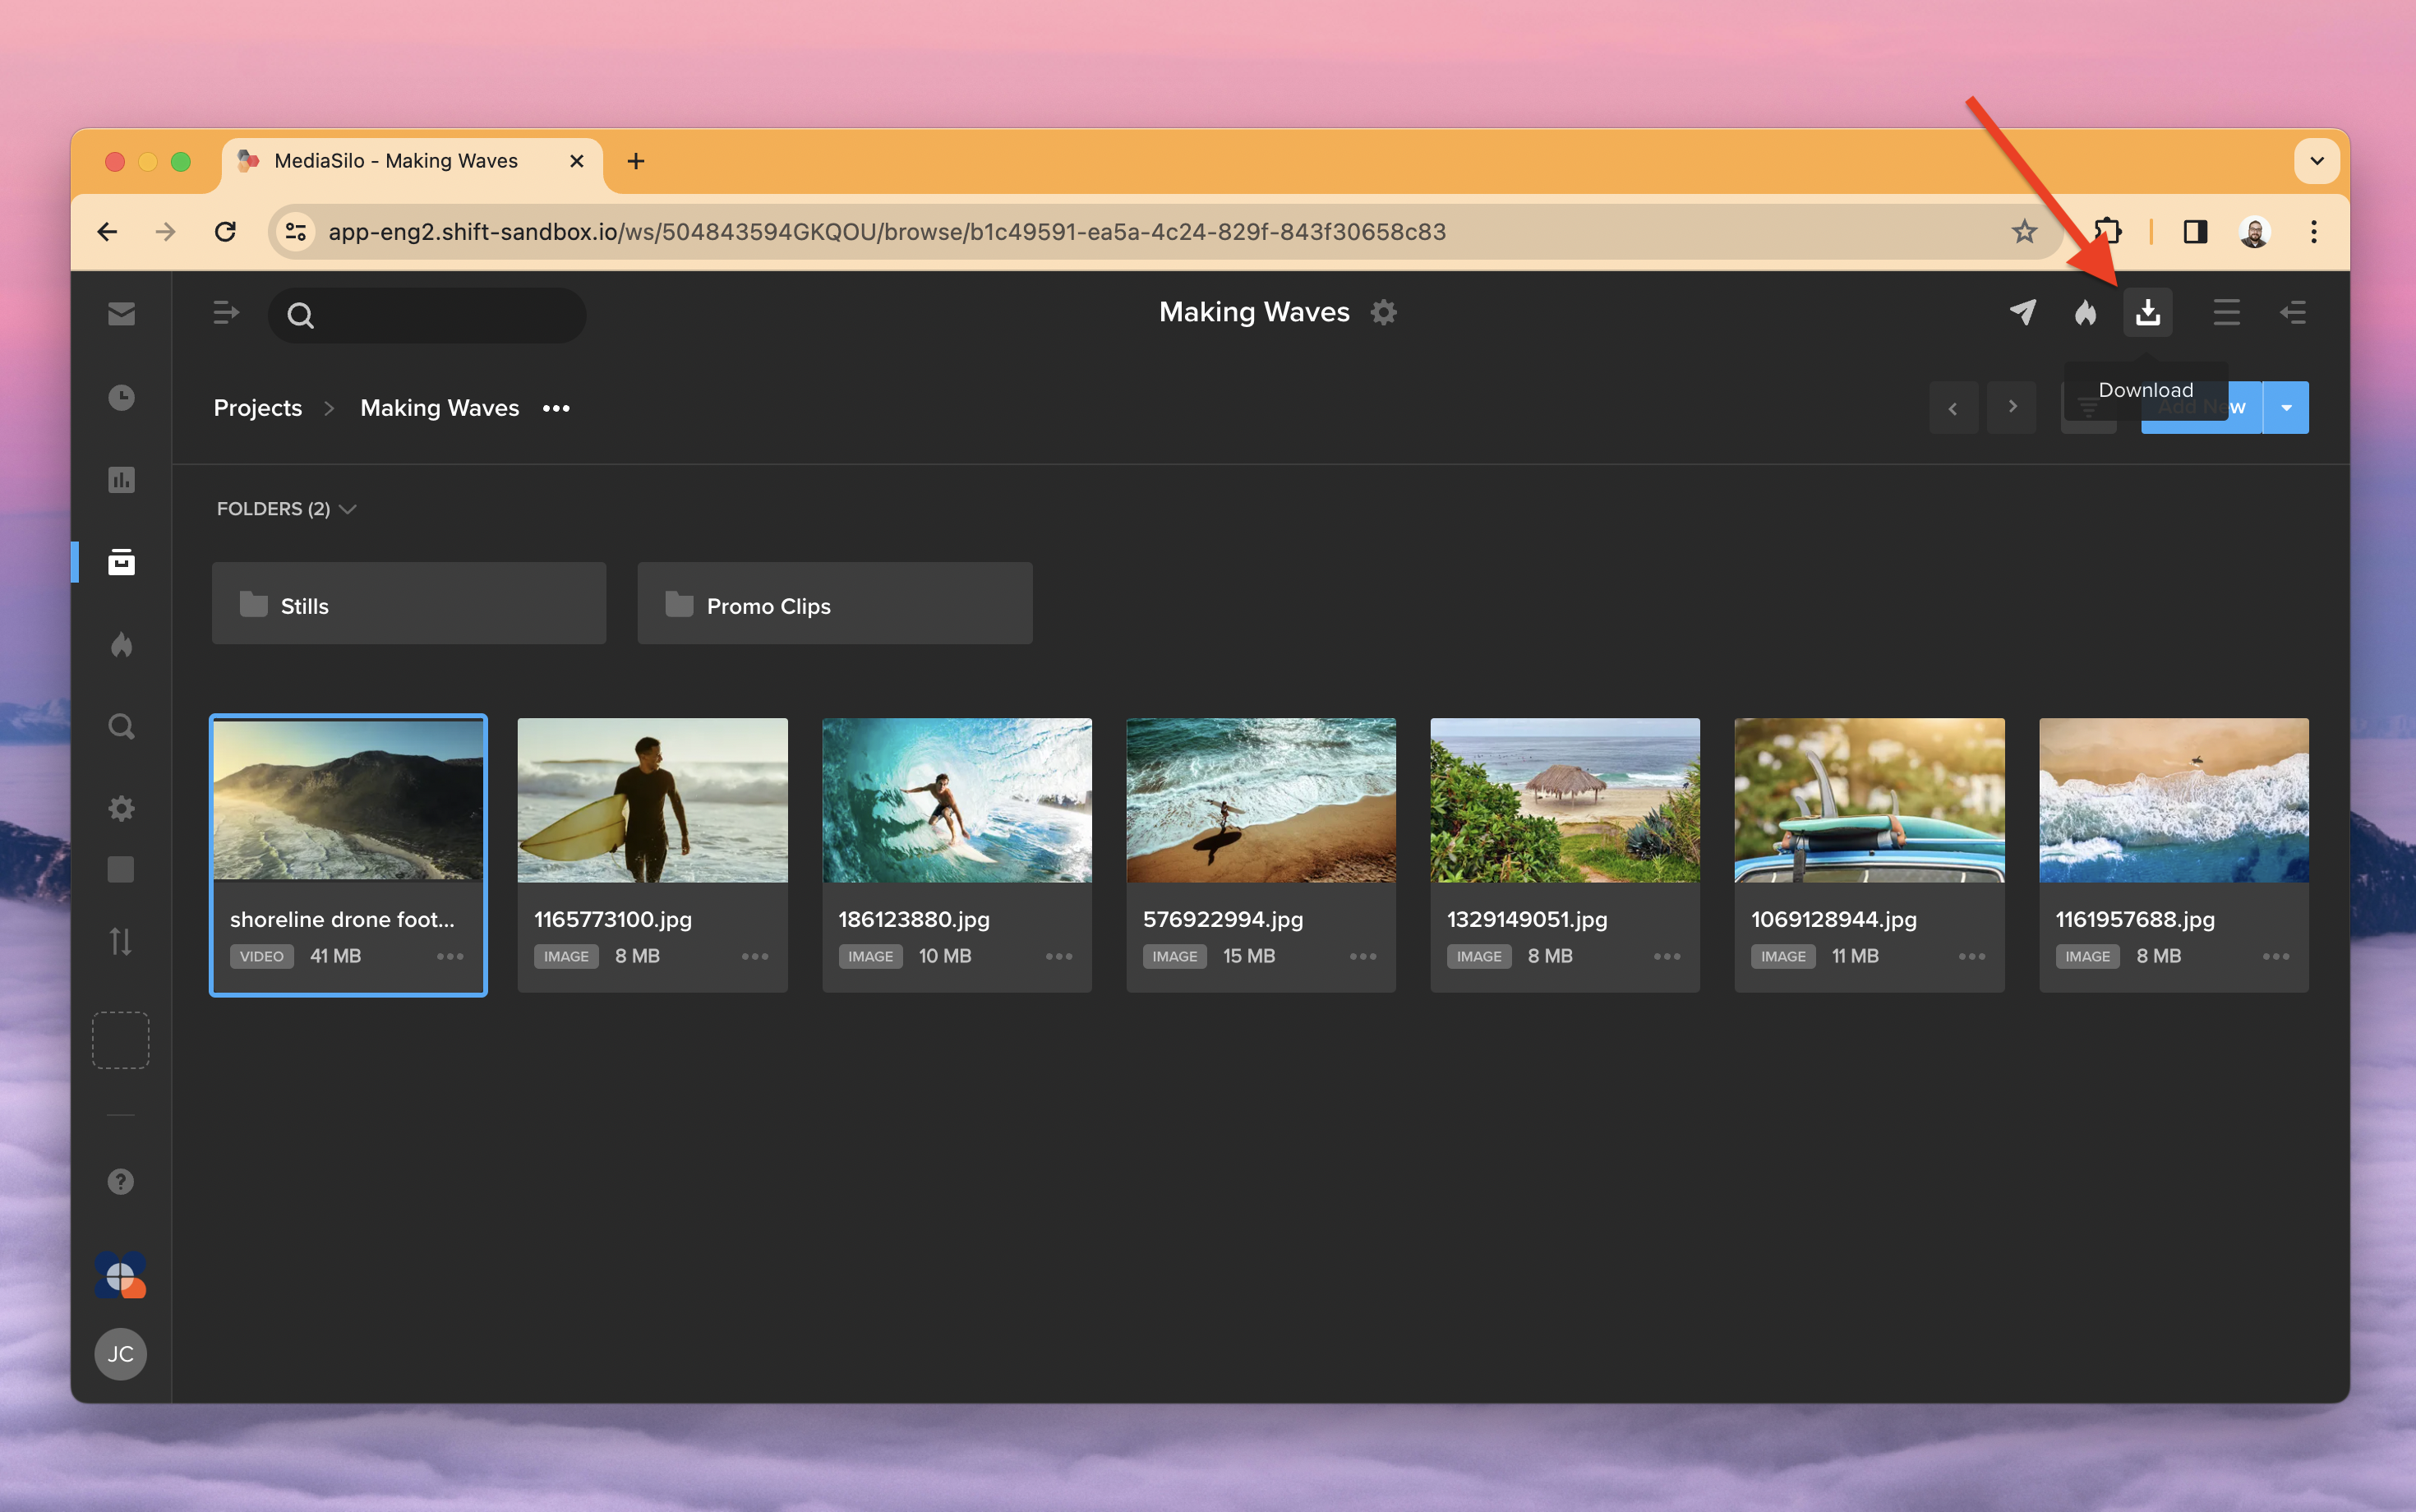Go to previous page arrow button
This screenshot has width=2416, height=1512.
pos(1953,408)
